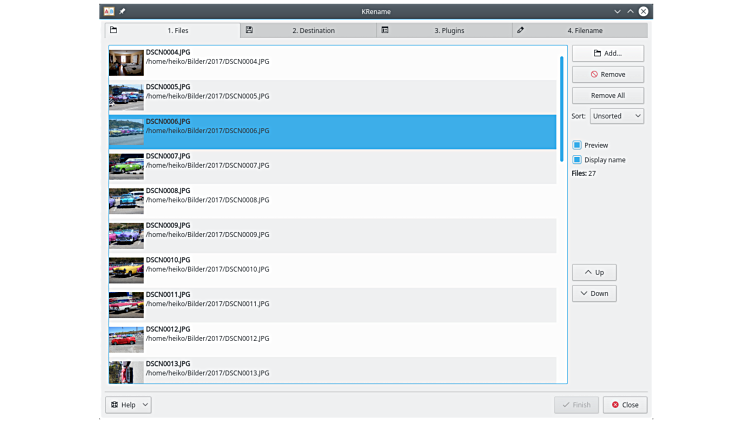Click the KRename app icon in title bar
752x423 pixels.
[x=109, y=10]
